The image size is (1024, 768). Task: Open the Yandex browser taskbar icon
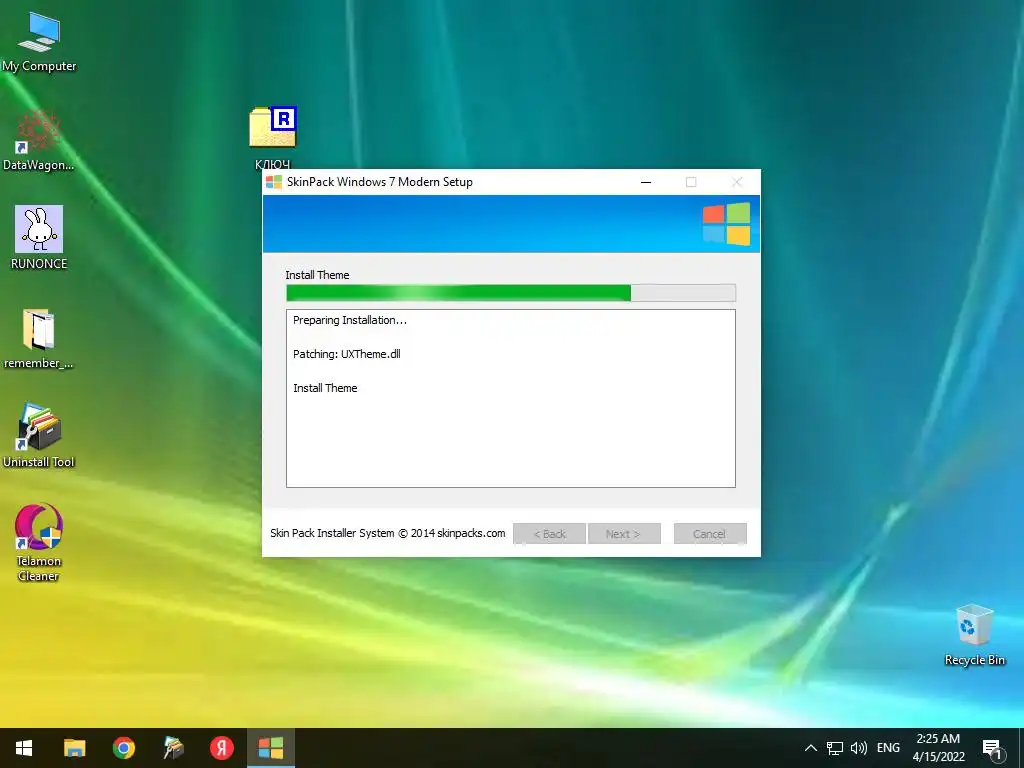click(x=221, y=748)
